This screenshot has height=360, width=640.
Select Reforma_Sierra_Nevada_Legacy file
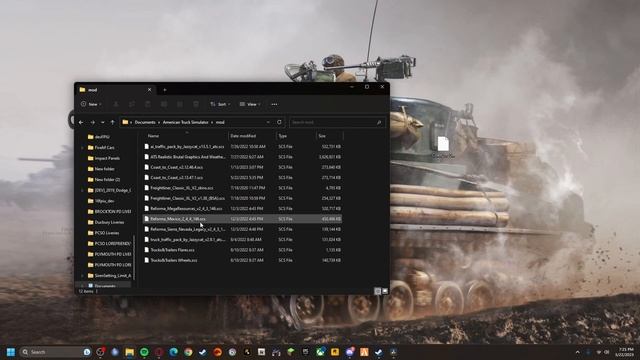[x=242, y=229]
